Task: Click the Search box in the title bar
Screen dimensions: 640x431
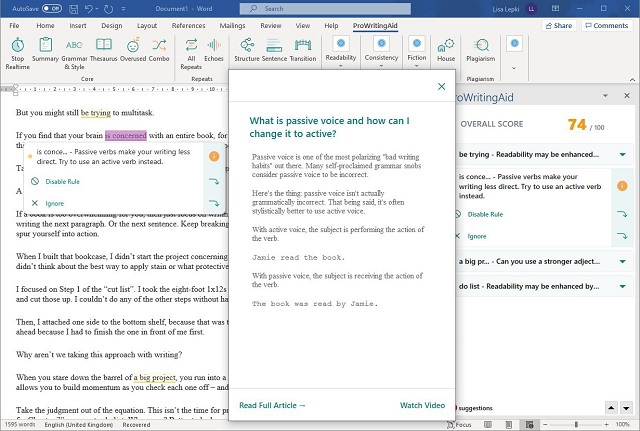Action: tap(325, 9)
